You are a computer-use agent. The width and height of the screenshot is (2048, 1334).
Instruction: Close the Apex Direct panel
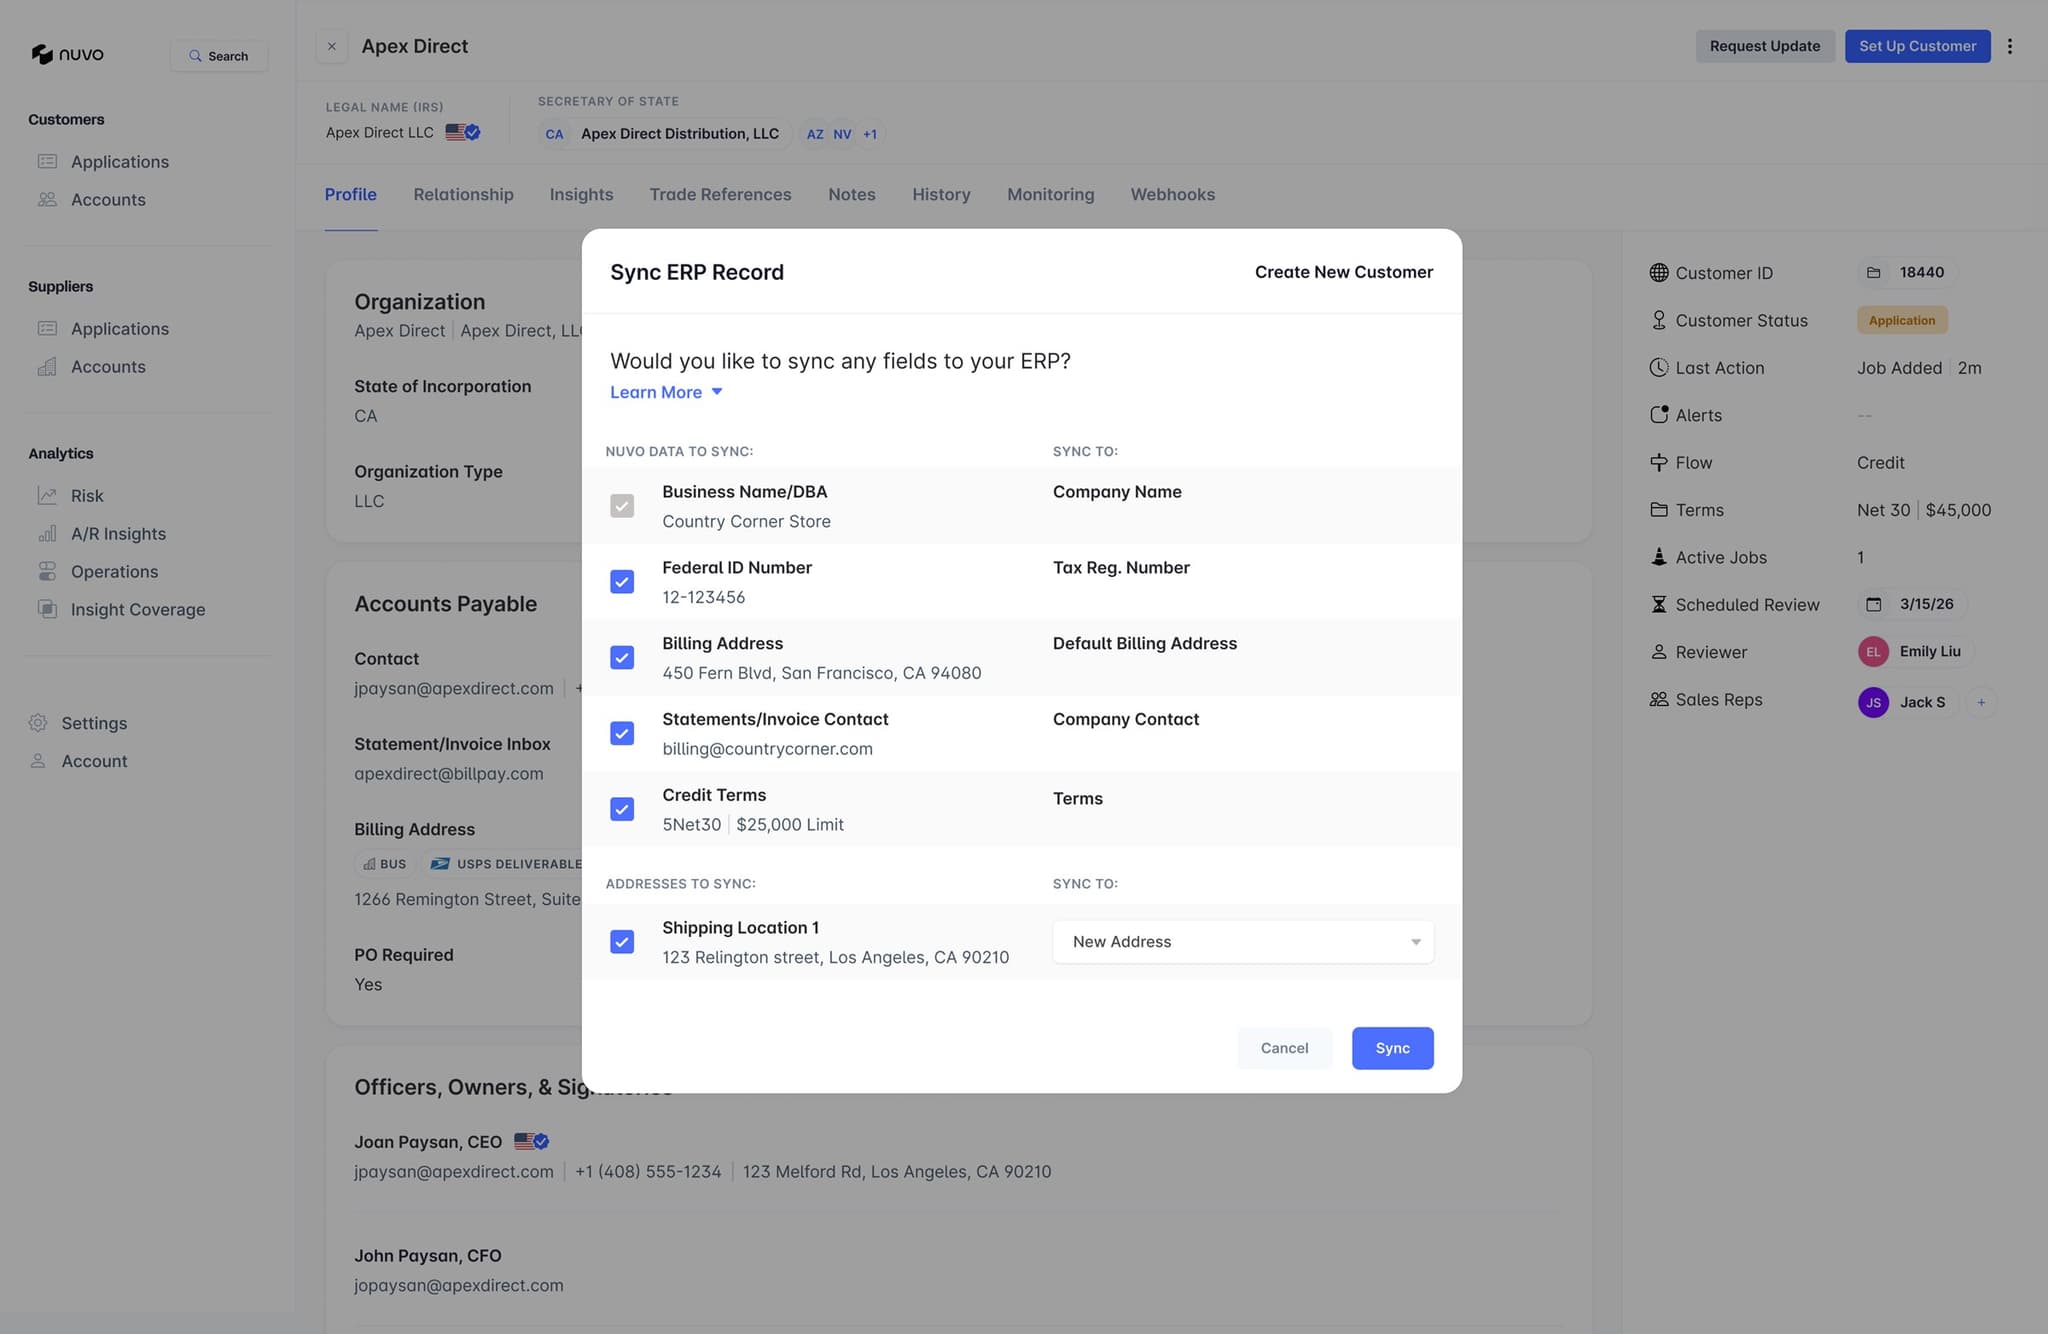pos(332,46)
